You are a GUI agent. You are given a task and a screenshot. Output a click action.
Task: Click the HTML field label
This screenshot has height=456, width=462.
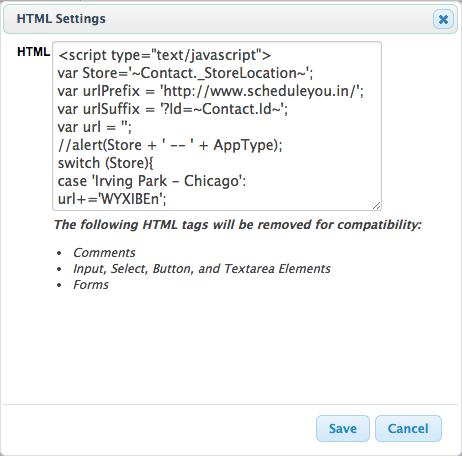tap(33, 52)
